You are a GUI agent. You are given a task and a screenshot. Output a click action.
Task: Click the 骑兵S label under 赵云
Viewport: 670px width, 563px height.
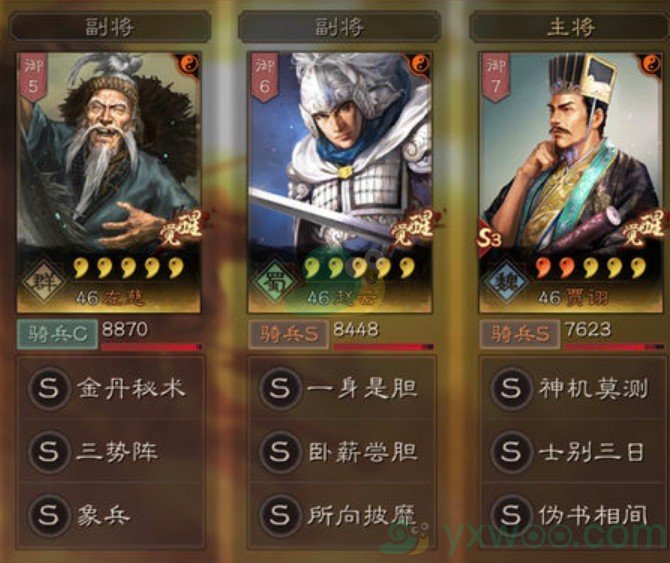click(289, 334)
